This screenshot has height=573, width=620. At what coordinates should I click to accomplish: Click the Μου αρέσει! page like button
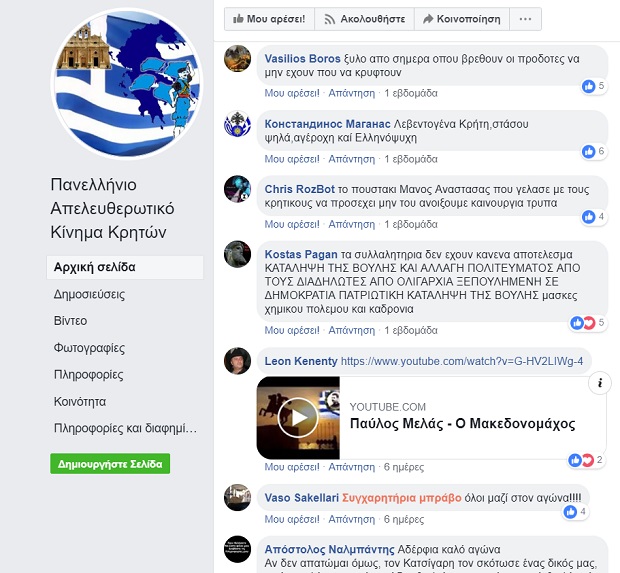[269, 19]
